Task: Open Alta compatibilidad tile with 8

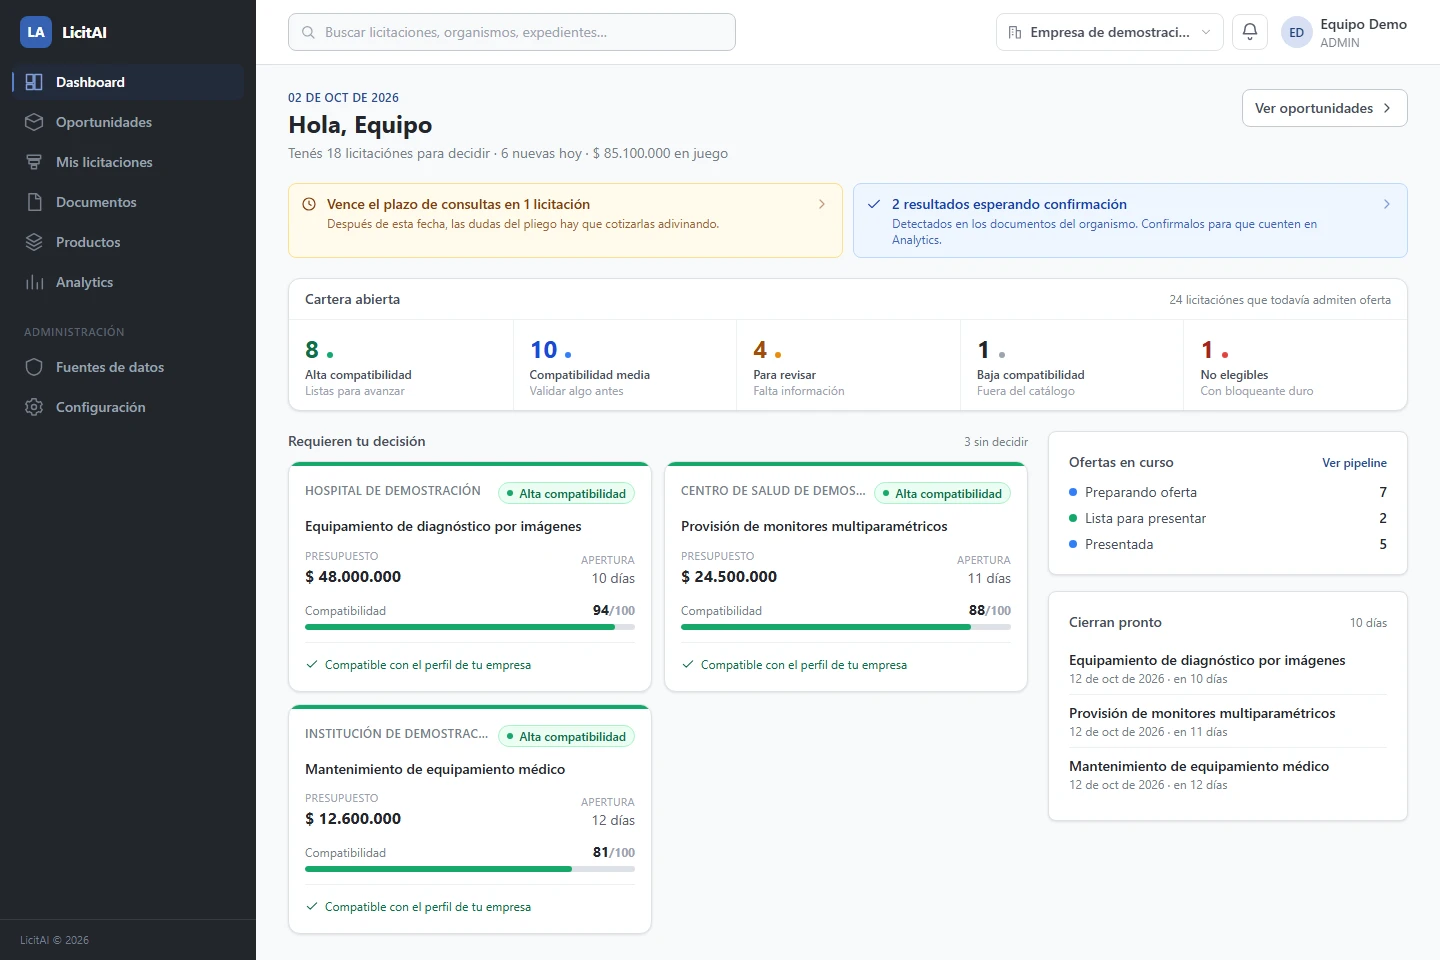Action: coord(401,365)
